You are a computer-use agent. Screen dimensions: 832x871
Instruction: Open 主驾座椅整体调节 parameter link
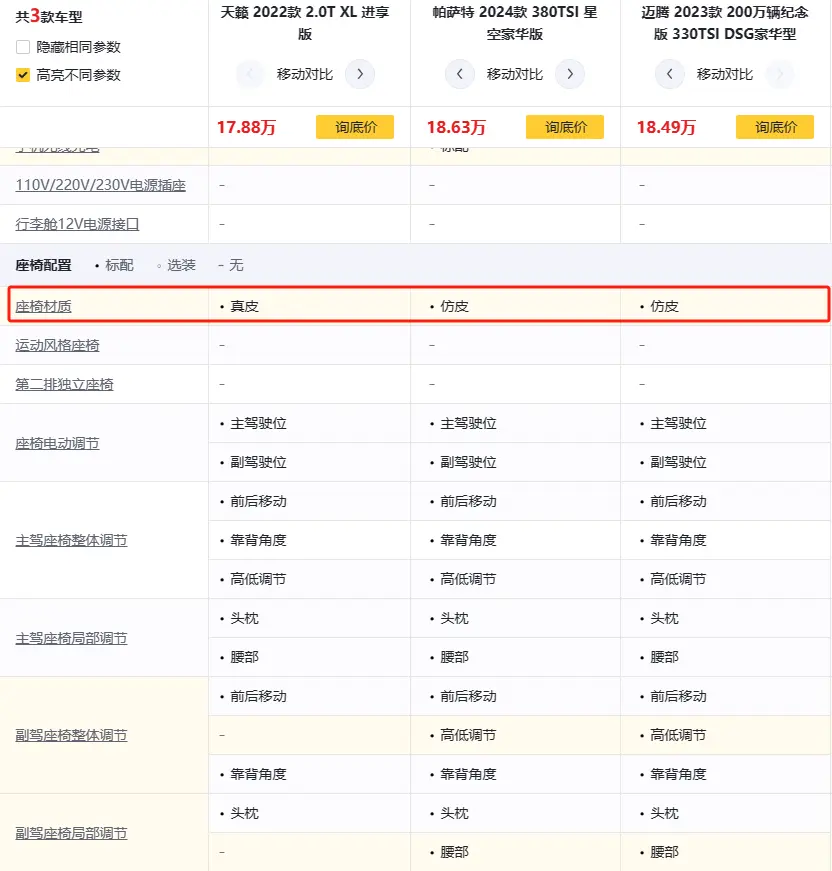(71, 540)
